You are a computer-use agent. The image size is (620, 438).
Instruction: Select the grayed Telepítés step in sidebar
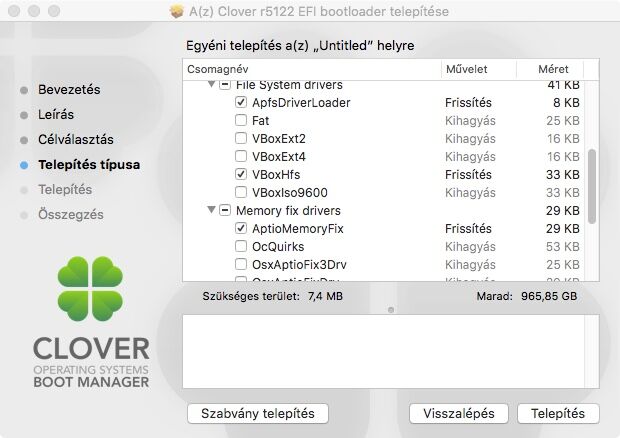[65, 190]
